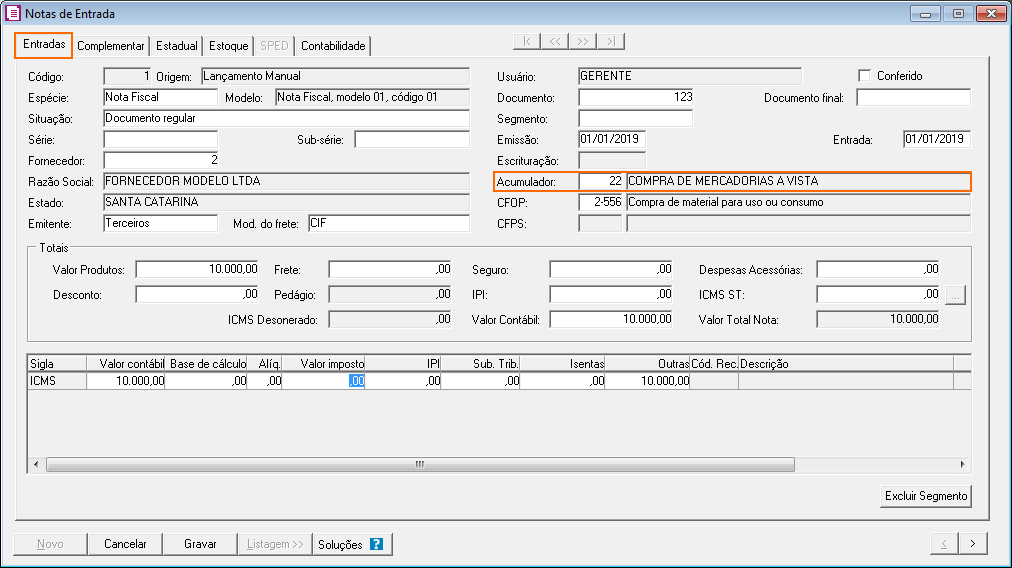
Task: Advance several records with >> button
Action: pos(582,41)
